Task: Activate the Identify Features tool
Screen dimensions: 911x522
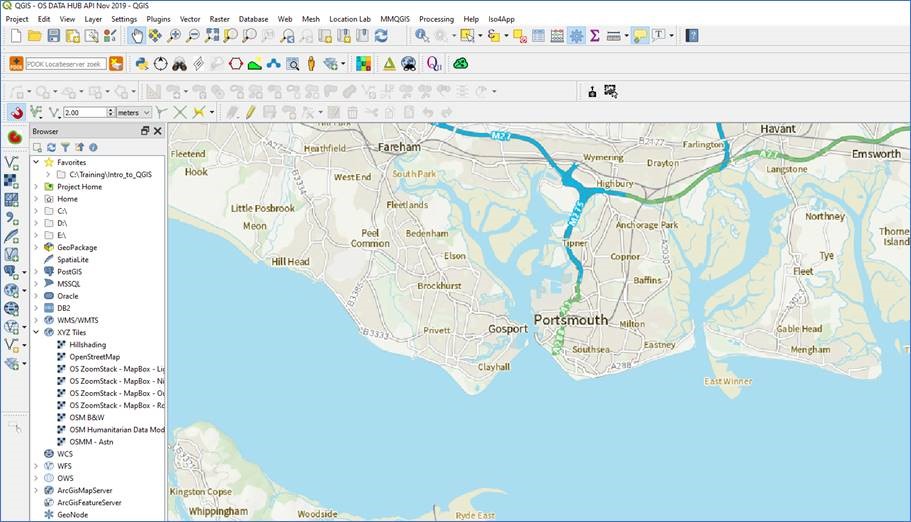Action: pos(422,36)
